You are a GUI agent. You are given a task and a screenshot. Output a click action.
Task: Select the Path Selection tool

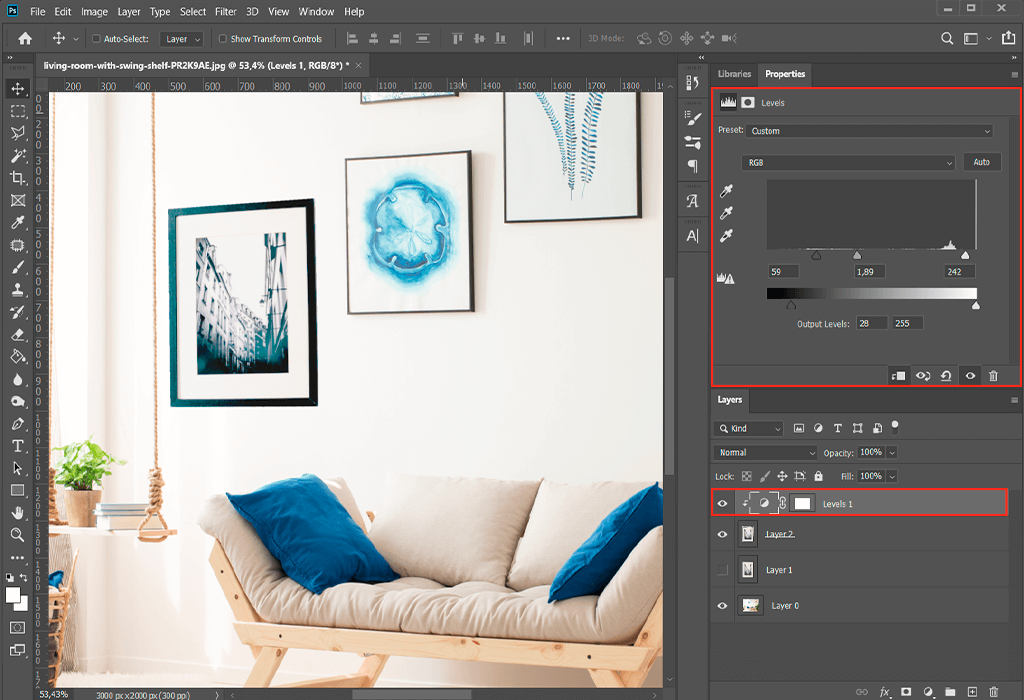tap(18, 468)
